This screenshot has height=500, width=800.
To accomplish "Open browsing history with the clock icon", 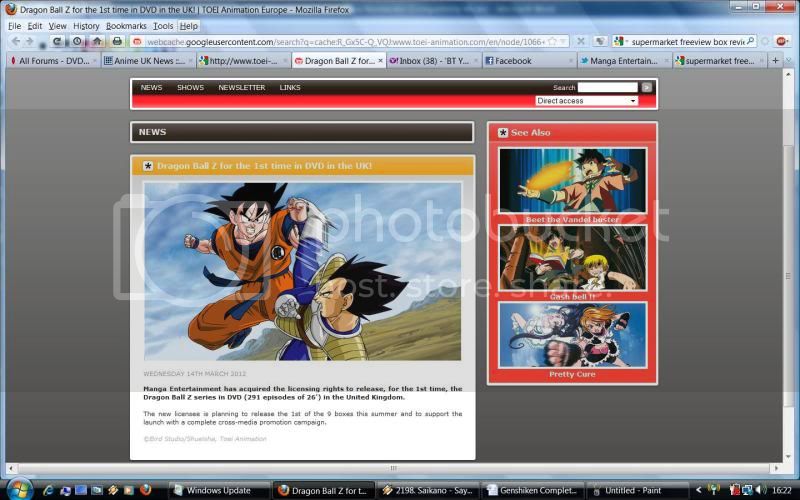I will tap(77, 41).
